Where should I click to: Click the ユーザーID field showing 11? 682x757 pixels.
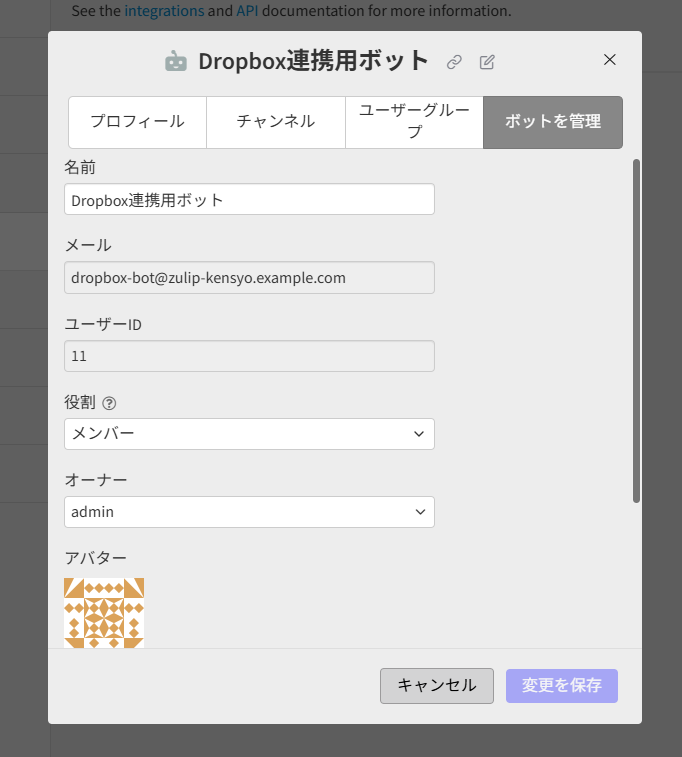(249, 356)
